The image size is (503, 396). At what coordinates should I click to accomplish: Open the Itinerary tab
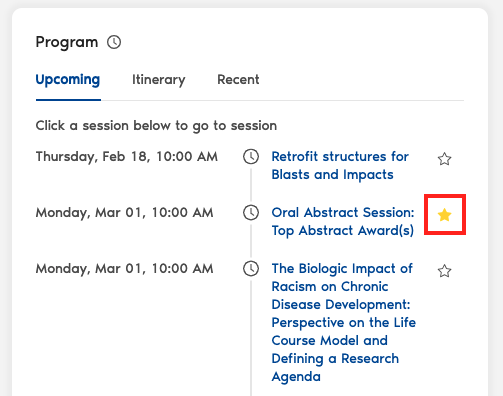click(x=159, y=80)
